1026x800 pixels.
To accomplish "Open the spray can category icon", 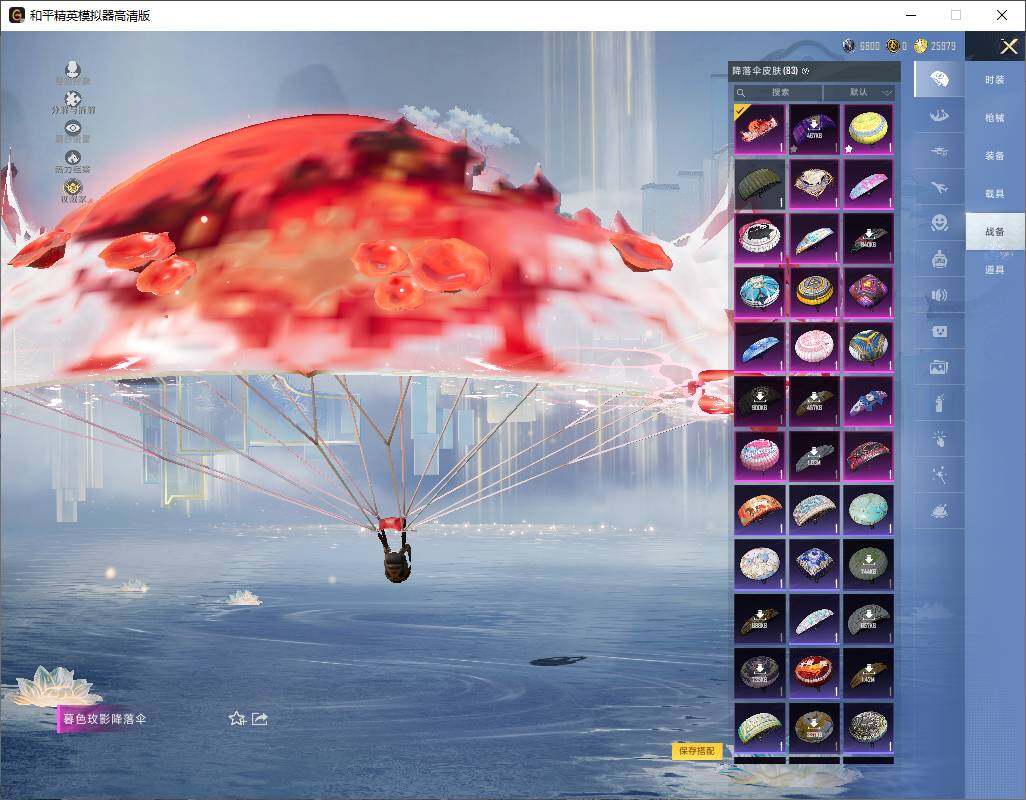I will [940, 404].
